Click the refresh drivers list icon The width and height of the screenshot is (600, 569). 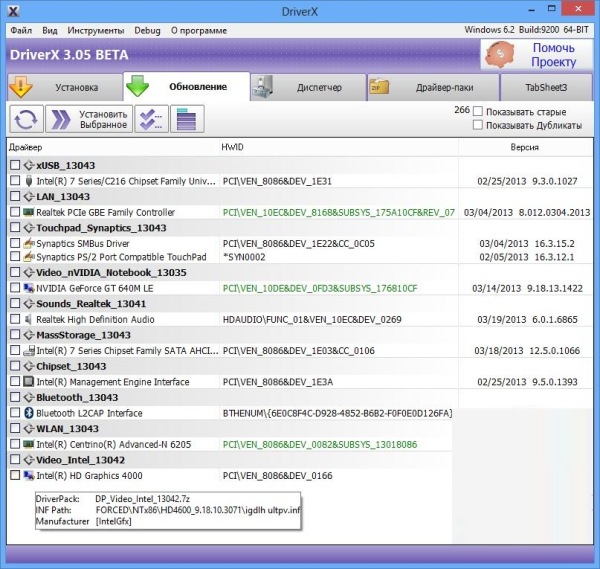(25, 120)
